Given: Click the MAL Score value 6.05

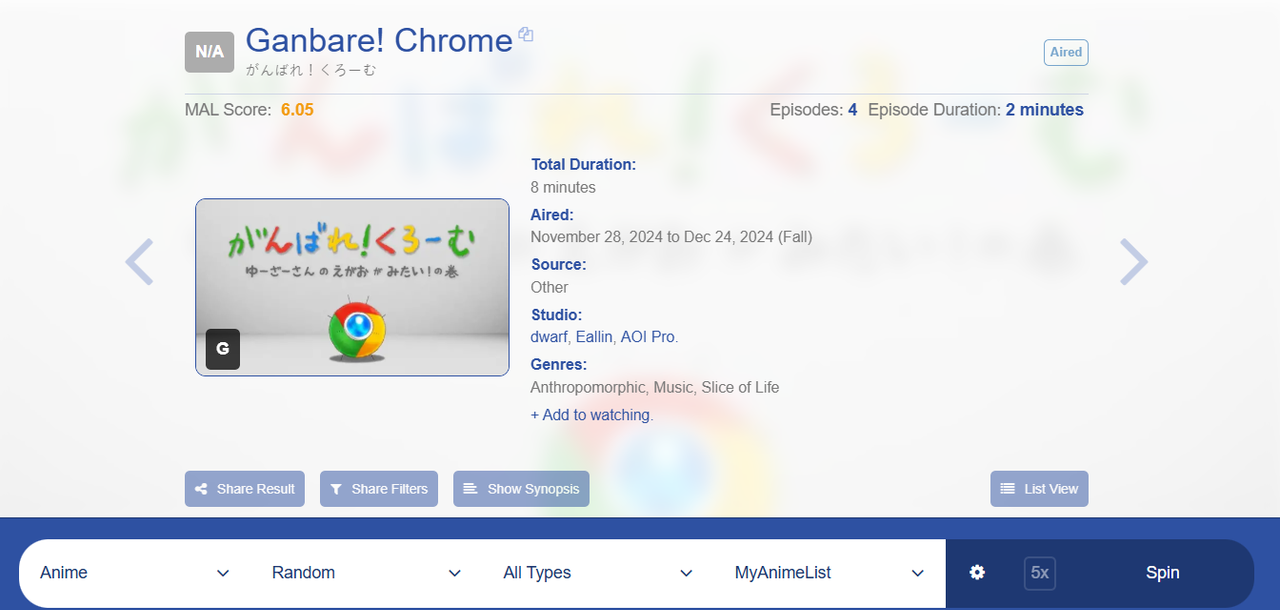Looking at the screenshot, I should pos(297,110).
